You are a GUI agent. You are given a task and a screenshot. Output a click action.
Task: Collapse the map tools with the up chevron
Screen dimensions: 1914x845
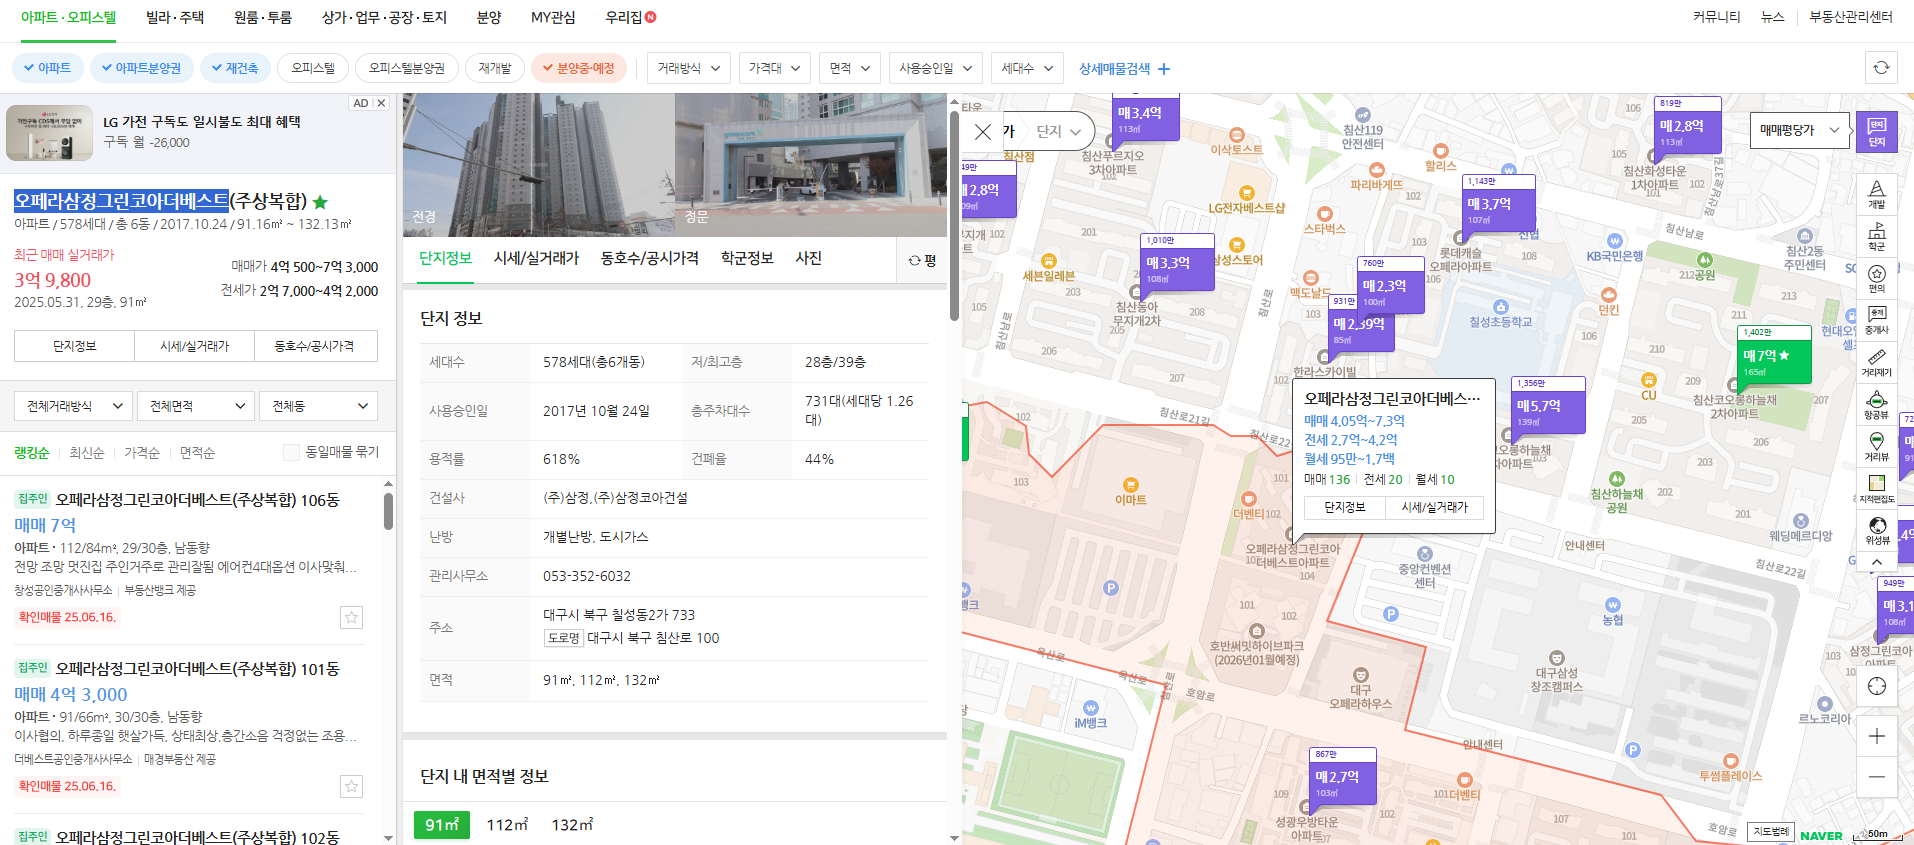[x=1876, y=563]
